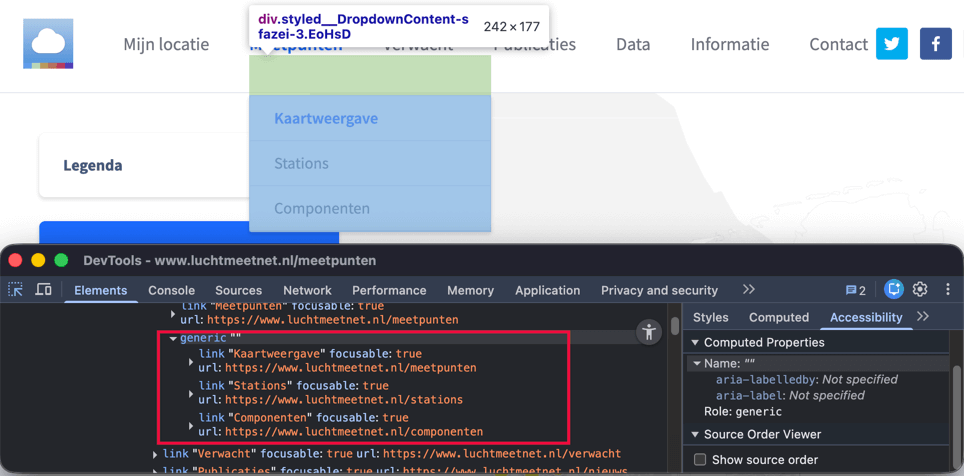Open DevTools settings gear
The height and width of the screenshot is (476, 964).
coord(920,290)
